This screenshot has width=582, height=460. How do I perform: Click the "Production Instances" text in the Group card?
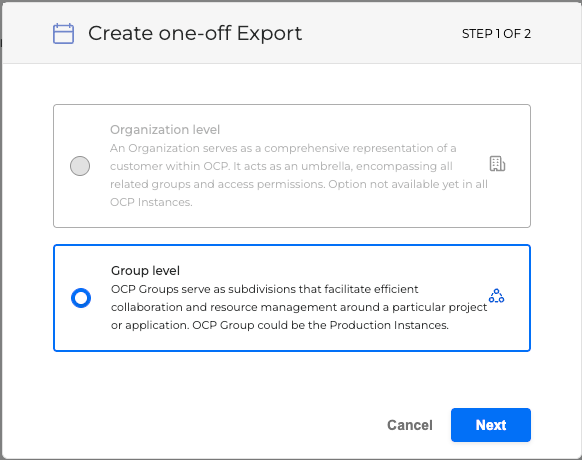coord(388,325)
